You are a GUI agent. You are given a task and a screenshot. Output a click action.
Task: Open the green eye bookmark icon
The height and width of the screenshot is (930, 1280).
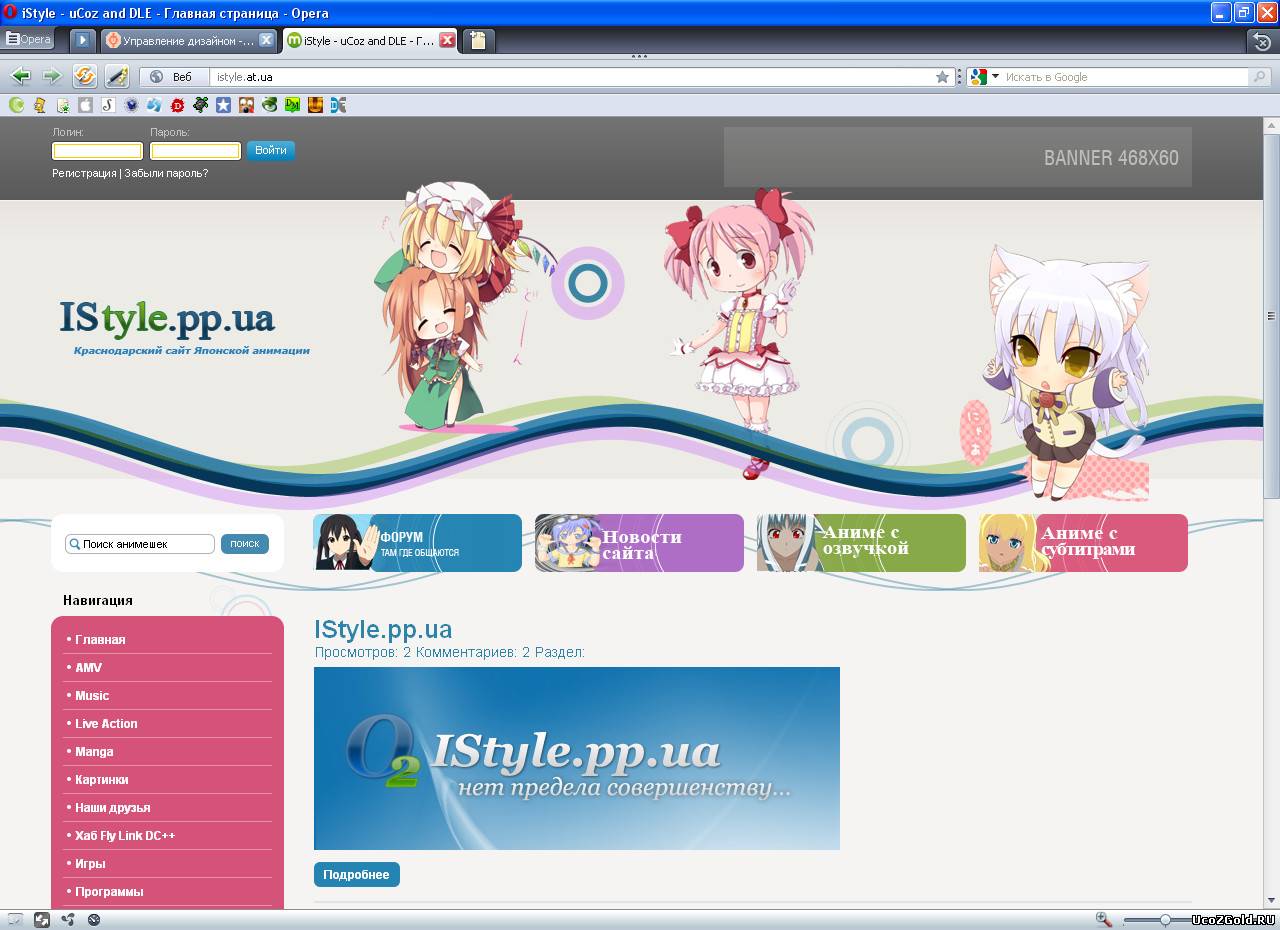pyautogui.click(x=270, y=104)
